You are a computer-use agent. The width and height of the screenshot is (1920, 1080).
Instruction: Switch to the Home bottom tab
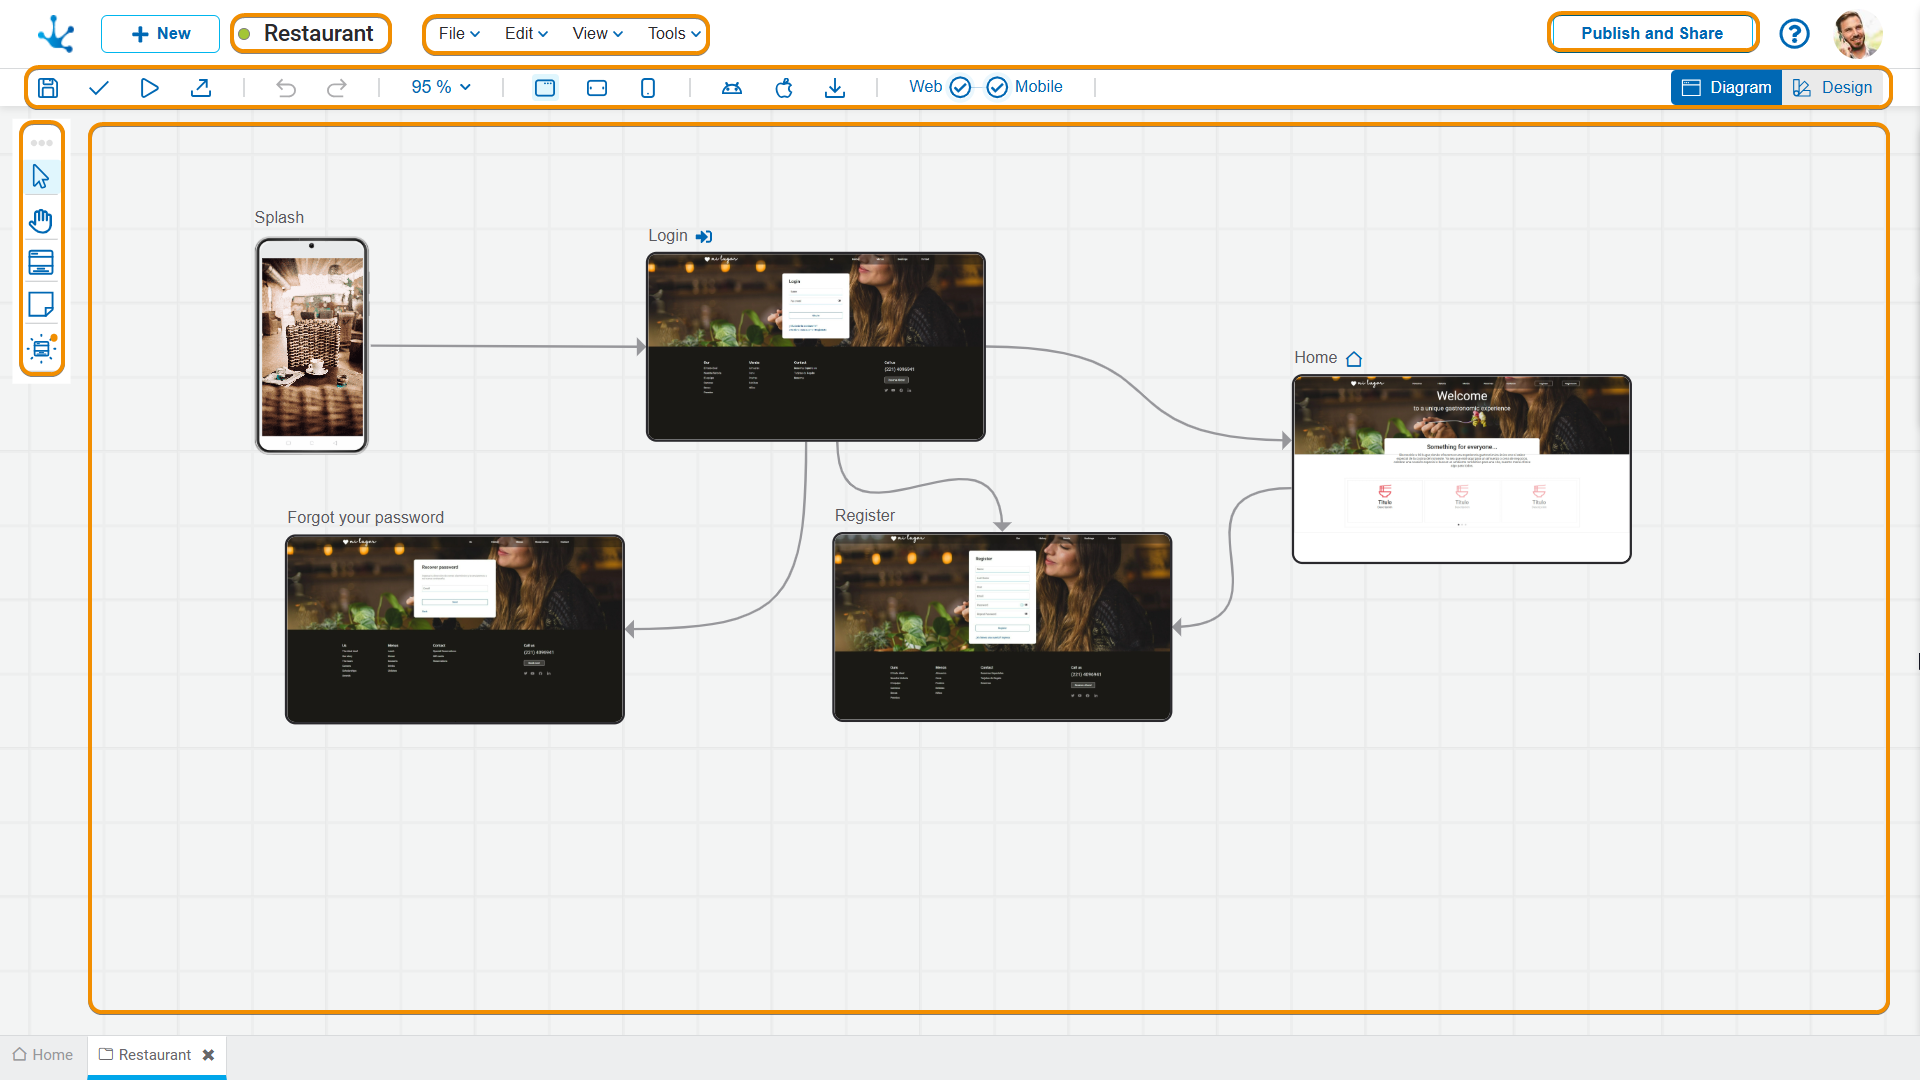(43, 1055)
